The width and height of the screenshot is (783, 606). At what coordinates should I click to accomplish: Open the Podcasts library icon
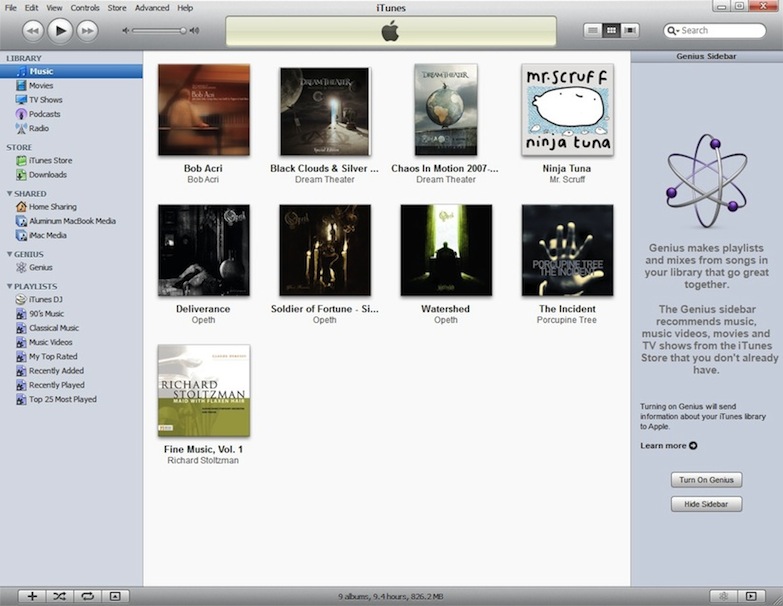pyautogui.click(x=21, y=114)
